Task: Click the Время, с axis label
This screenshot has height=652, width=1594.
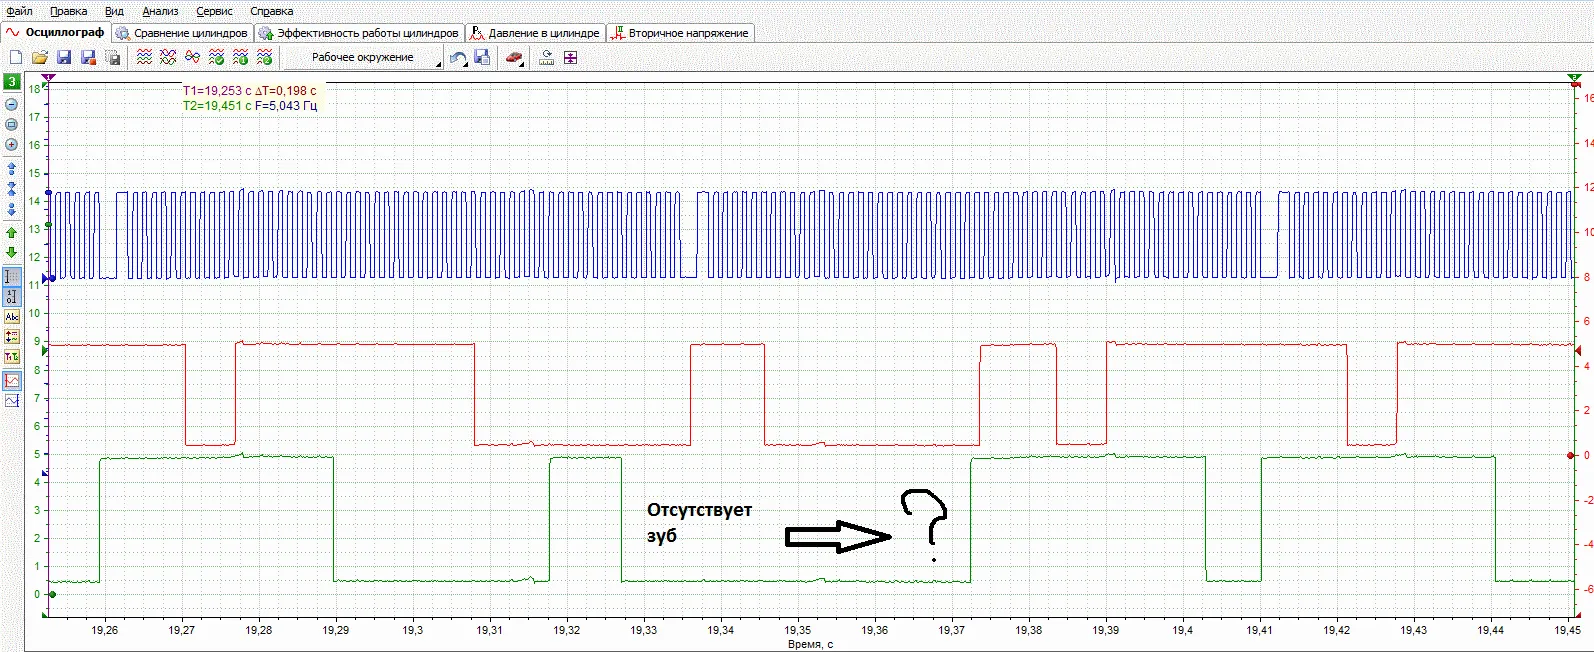Action: [810, 644]
